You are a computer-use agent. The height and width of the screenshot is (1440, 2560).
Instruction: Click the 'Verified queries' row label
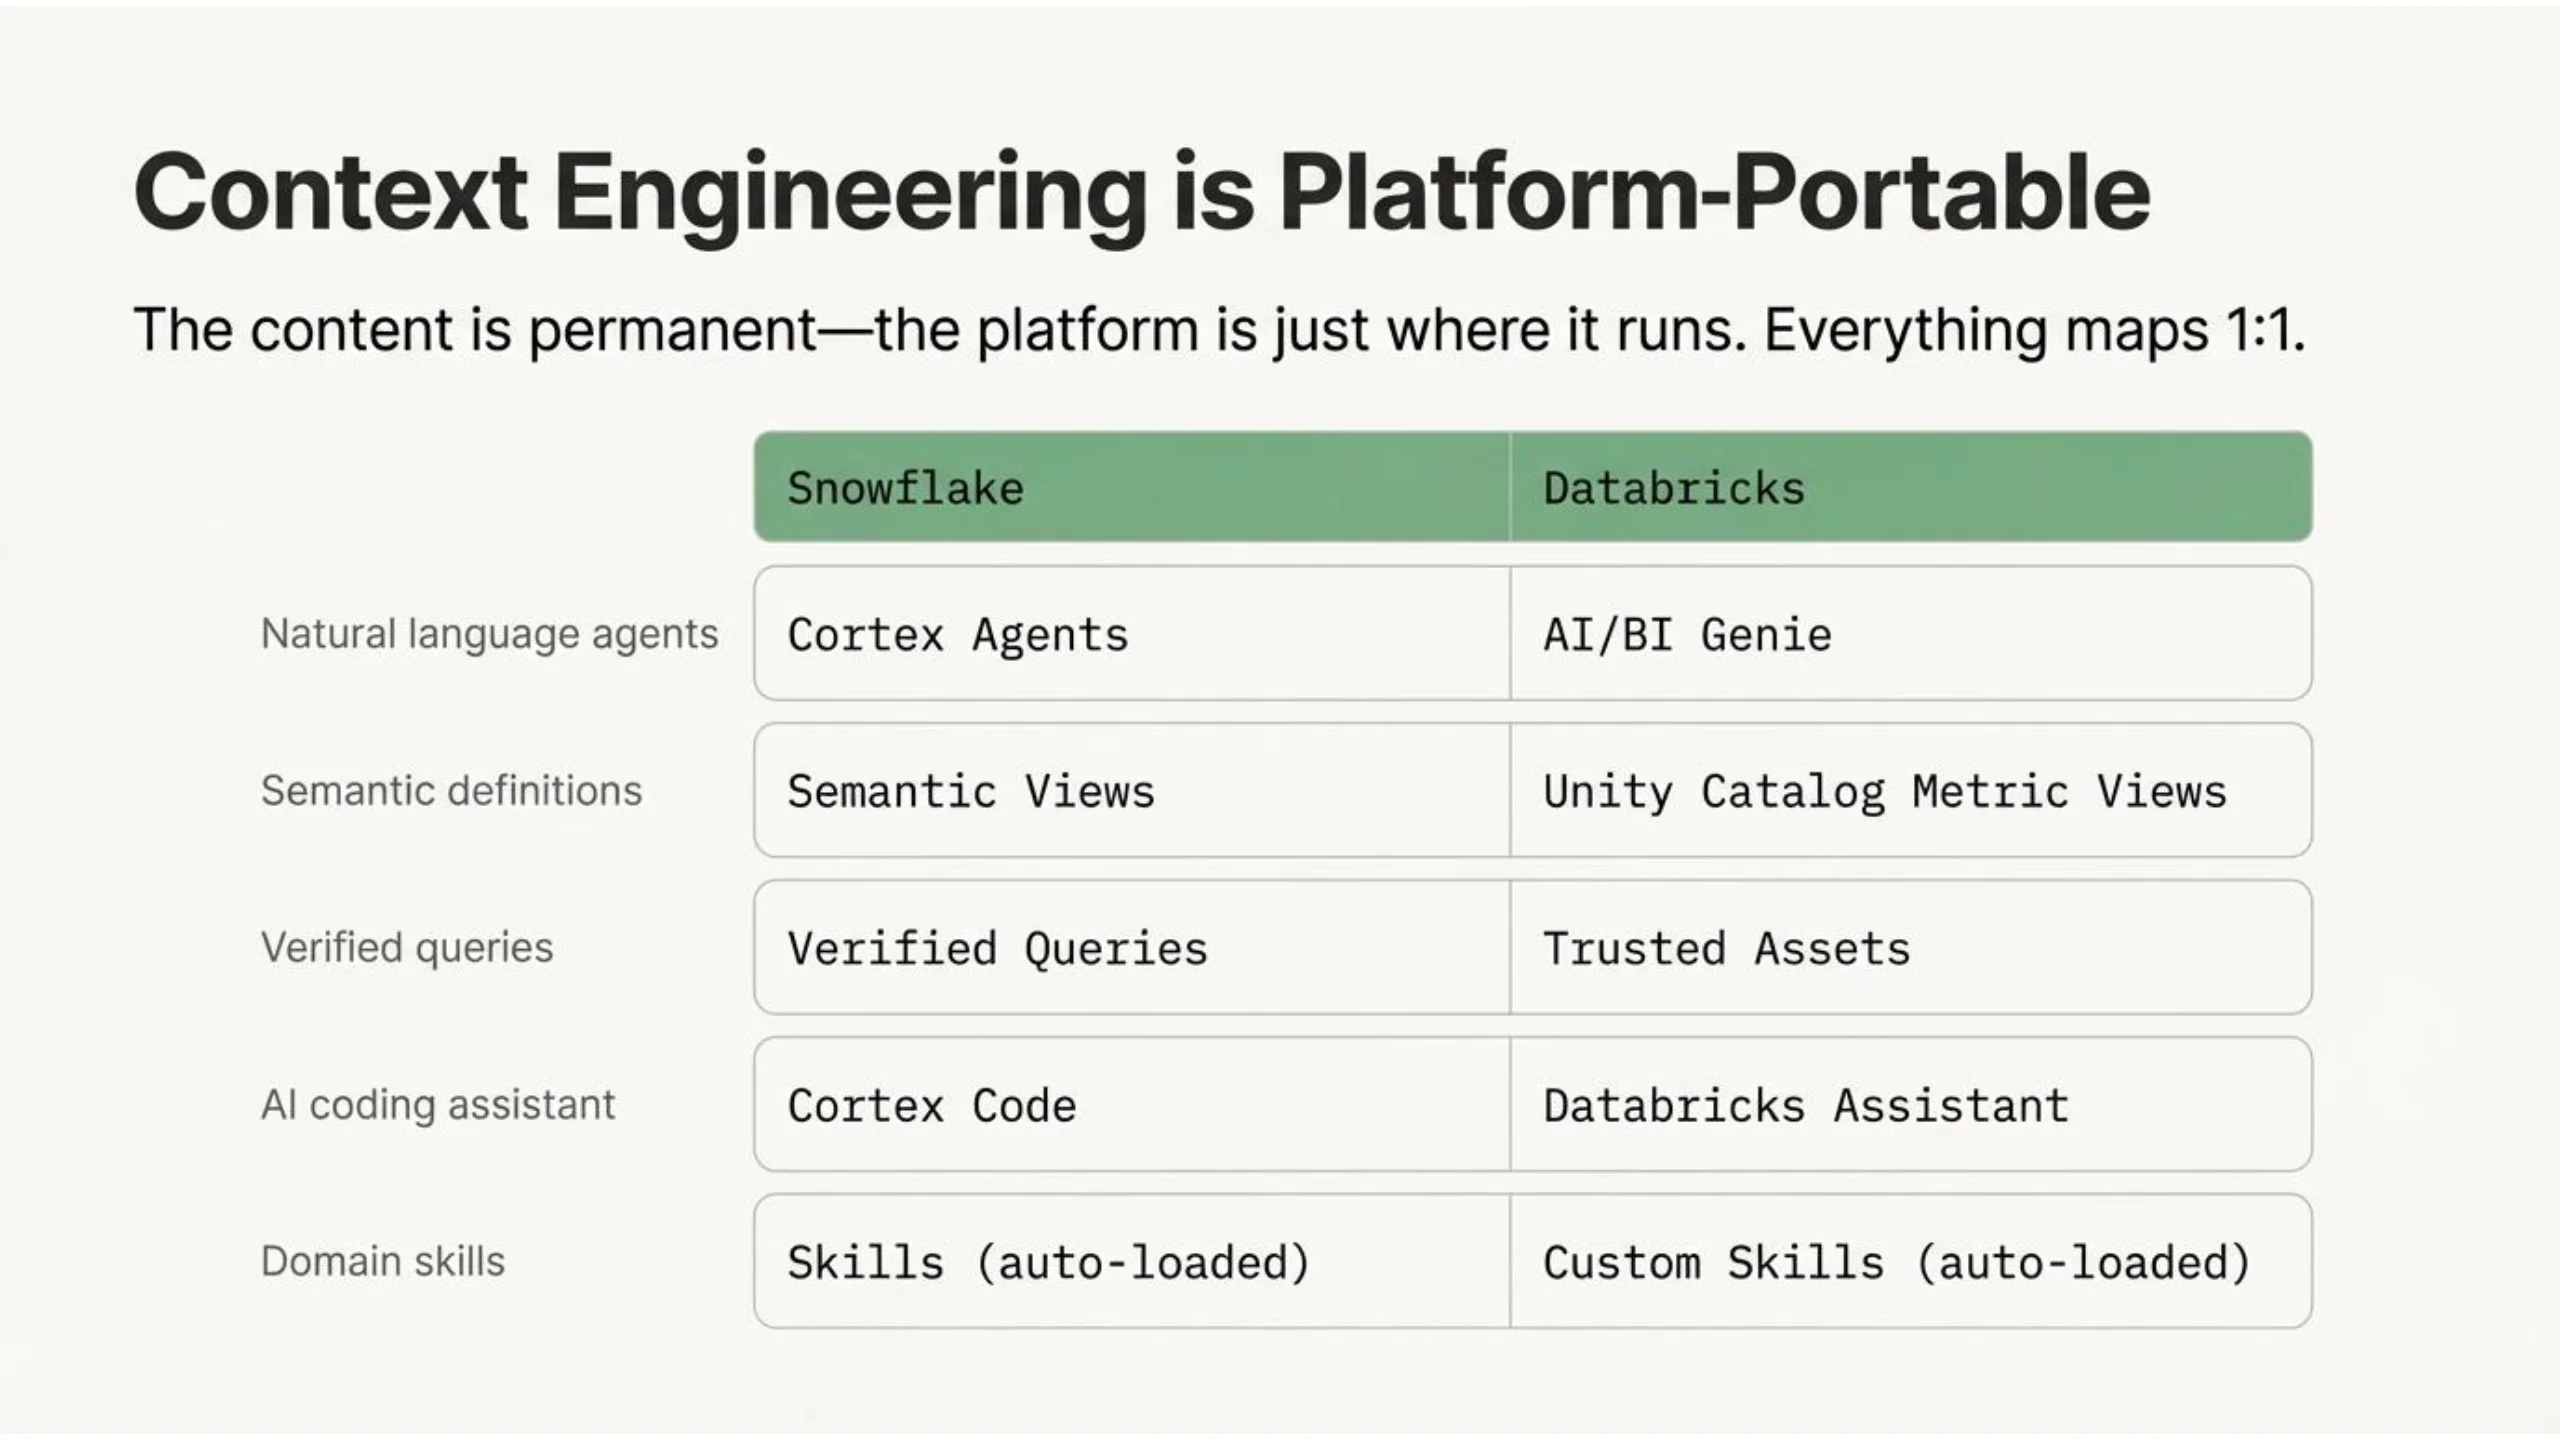pos(407,948)
